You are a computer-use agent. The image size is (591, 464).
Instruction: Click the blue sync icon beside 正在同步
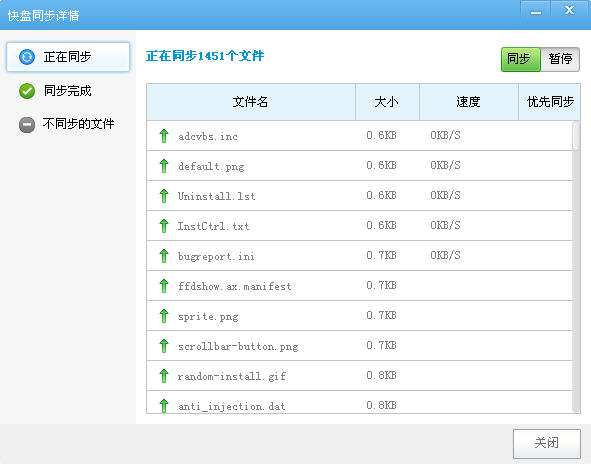27,57
